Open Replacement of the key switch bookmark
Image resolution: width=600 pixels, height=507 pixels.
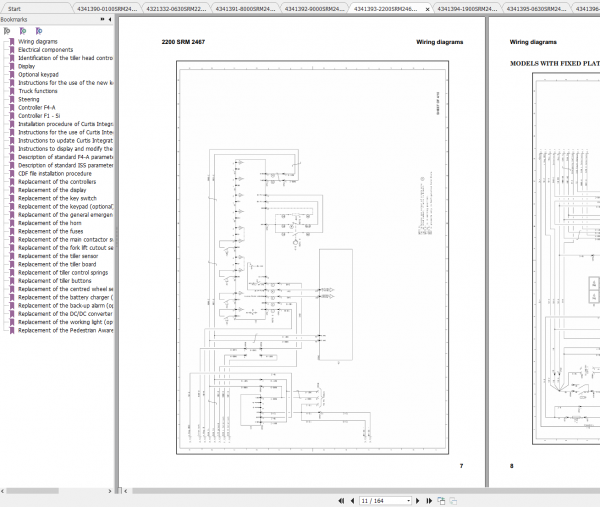pos(57,198)
